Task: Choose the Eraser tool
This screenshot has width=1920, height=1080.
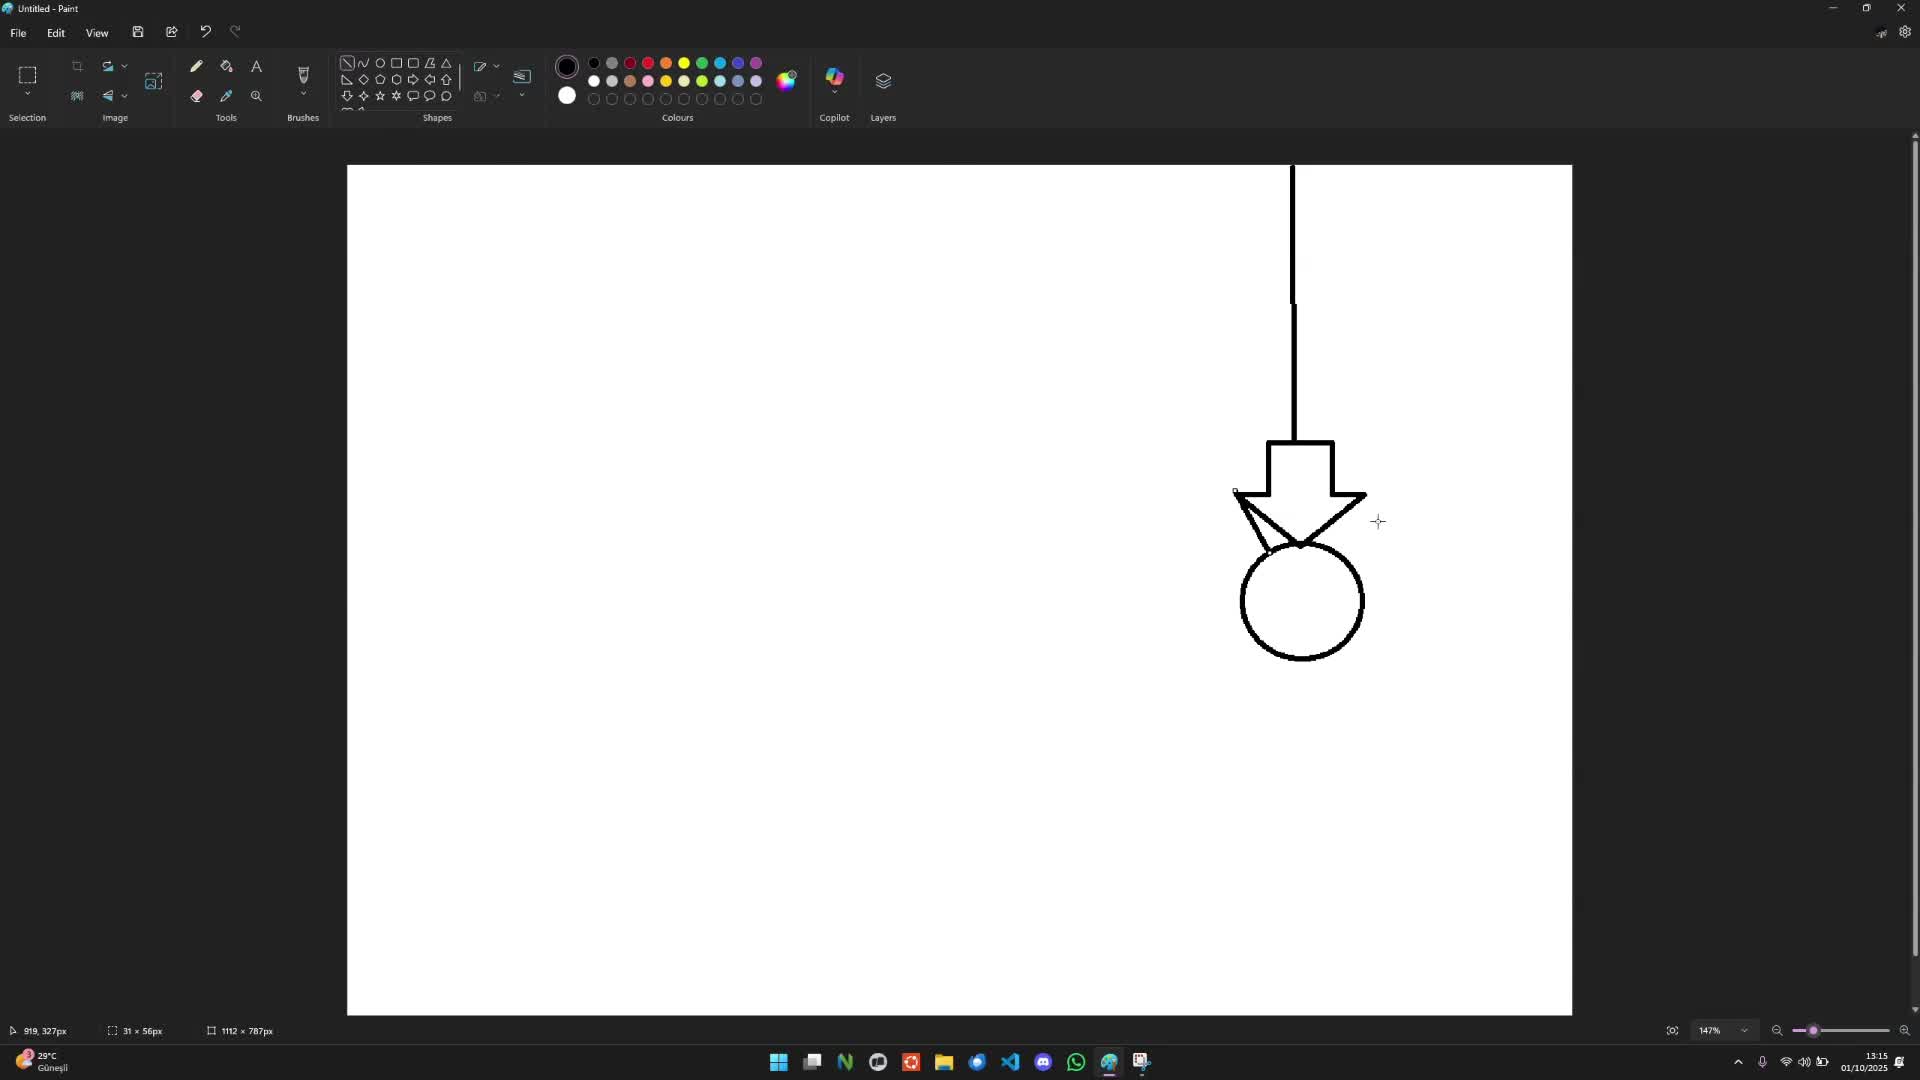Action: pos(196,96)
